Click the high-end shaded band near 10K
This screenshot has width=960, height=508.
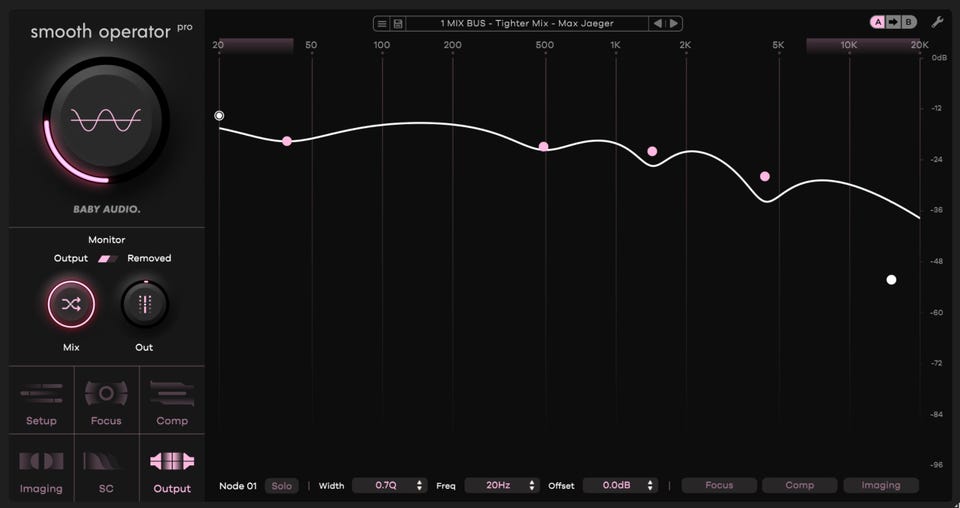(863, 45)
